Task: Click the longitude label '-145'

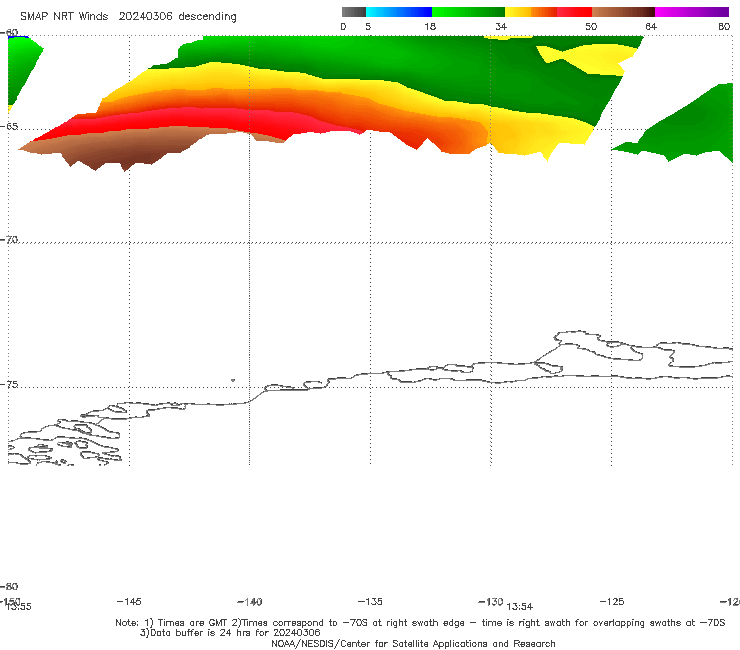Action: click(x=129, y=601)
